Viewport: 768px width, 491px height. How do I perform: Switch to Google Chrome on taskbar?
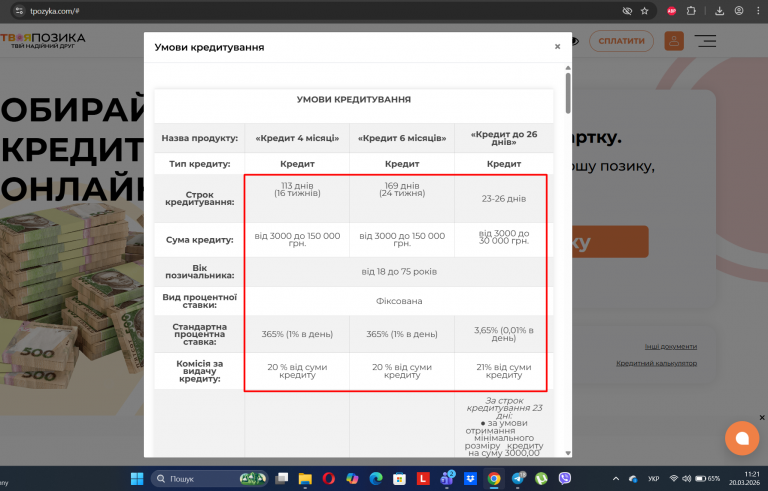pos(494,478)
